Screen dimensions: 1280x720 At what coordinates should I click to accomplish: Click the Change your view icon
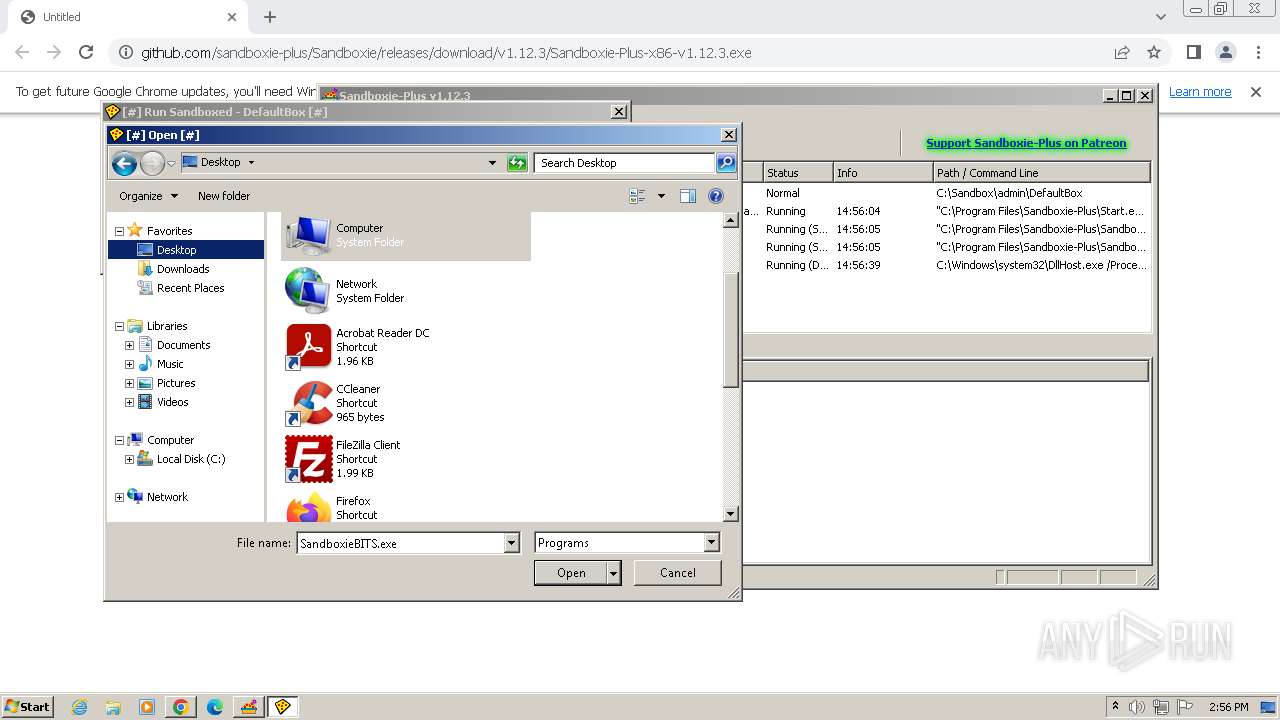[x=637, y=196]
